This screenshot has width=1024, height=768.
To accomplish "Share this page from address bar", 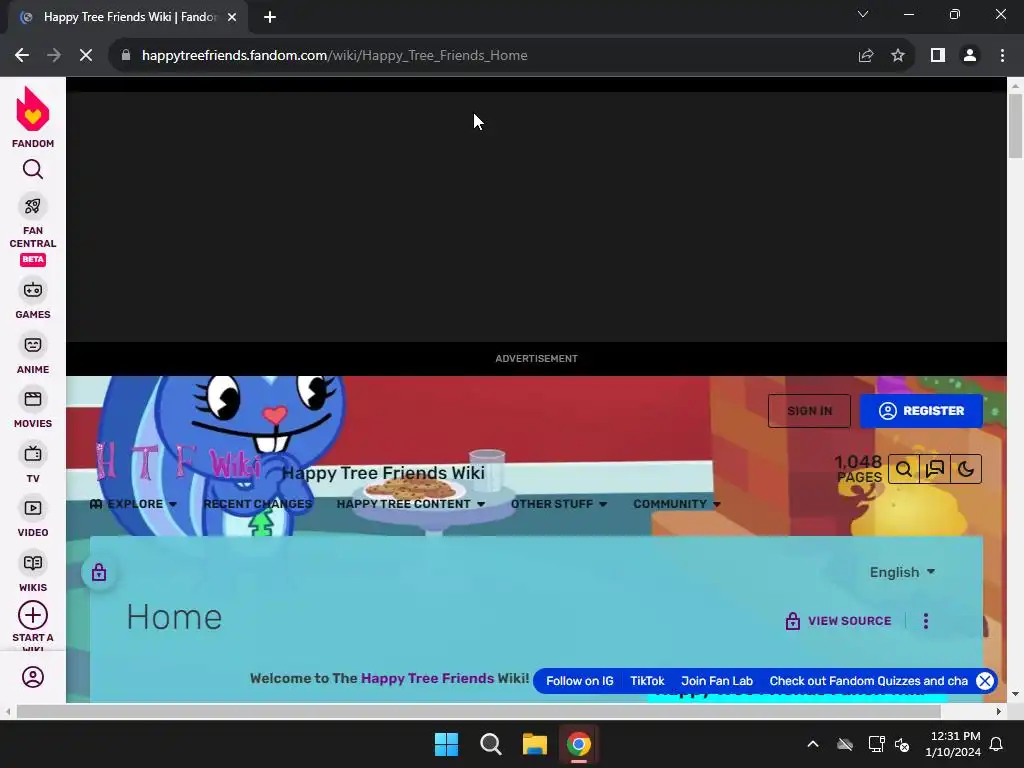I will click(x=866, y=56).
